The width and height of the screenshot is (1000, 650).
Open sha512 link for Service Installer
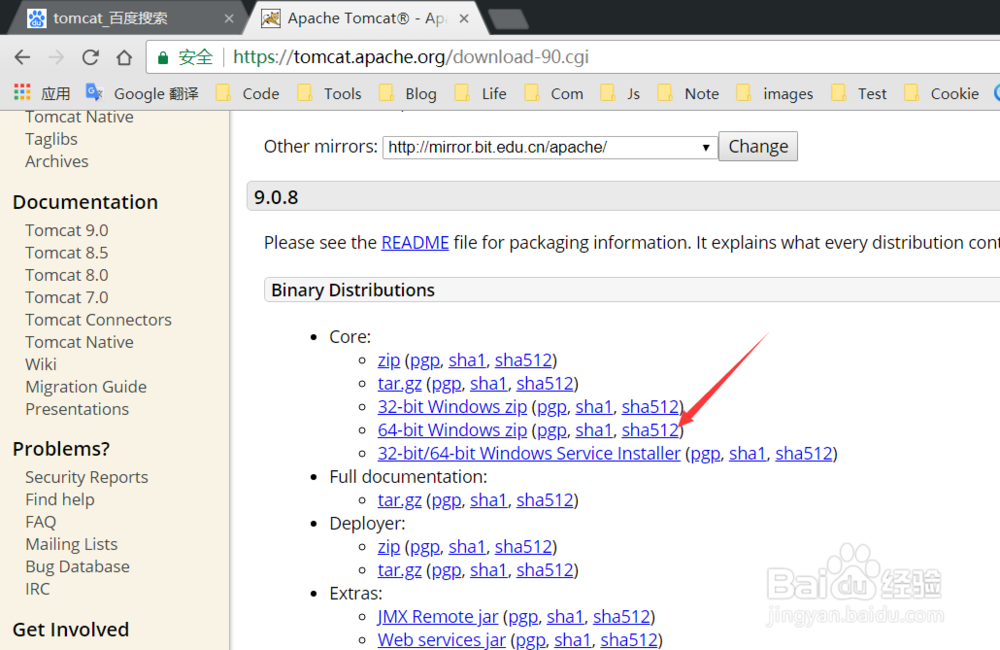tap(804, 454)
